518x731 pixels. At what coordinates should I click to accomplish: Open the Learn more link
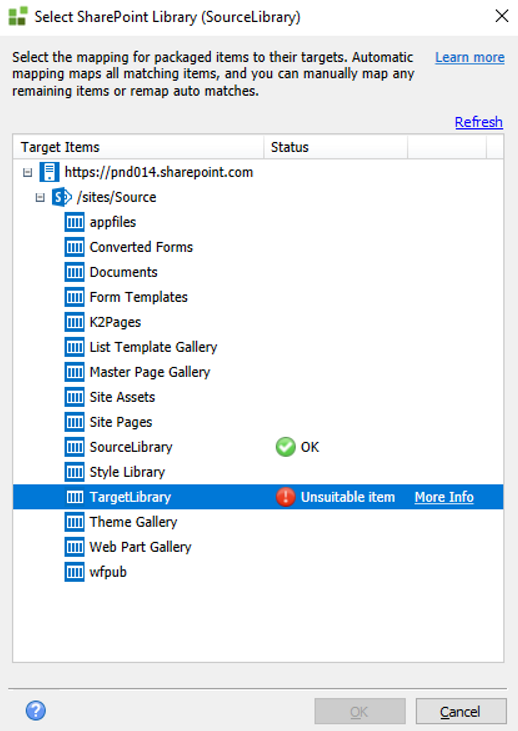470,57
